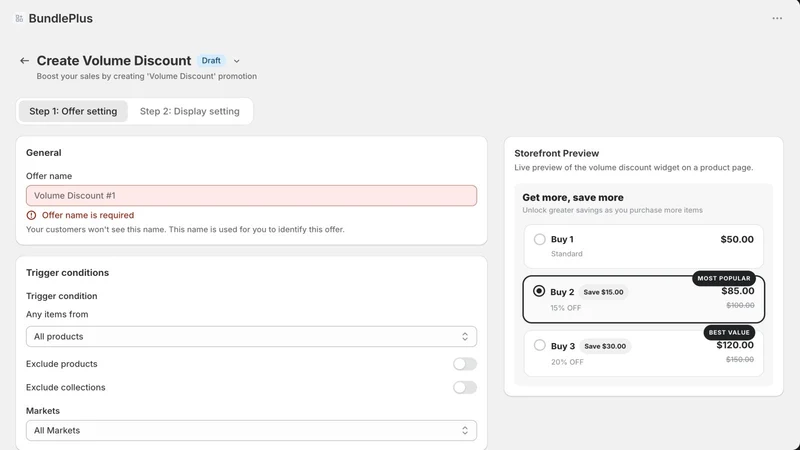Click the Get more, save more title

click(x=573, y=197)
